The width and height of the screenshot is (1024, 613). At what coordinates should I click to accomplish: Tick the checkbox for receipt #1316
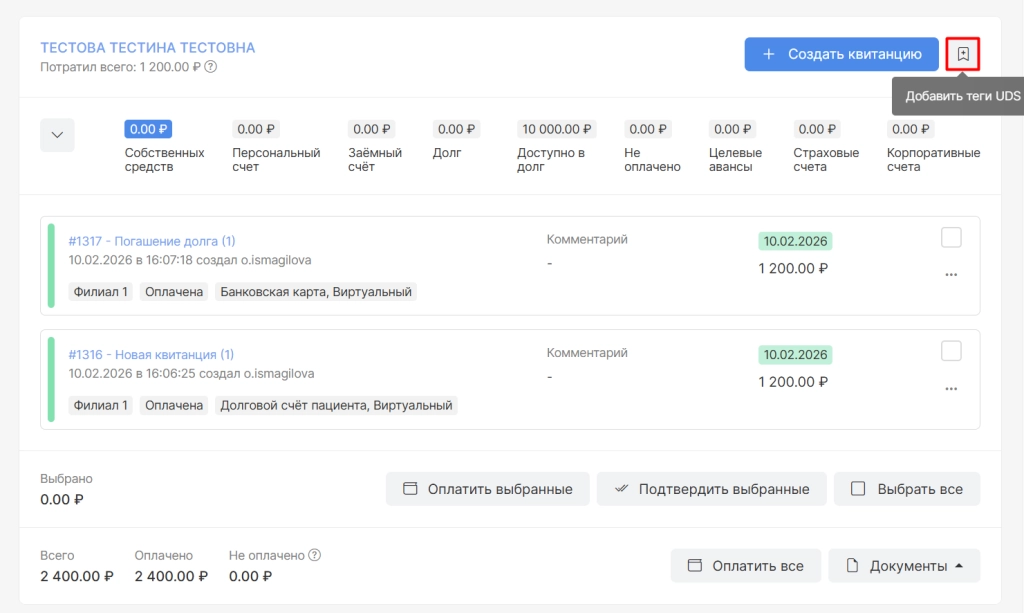pyautogui.click(x=951, y=351)
